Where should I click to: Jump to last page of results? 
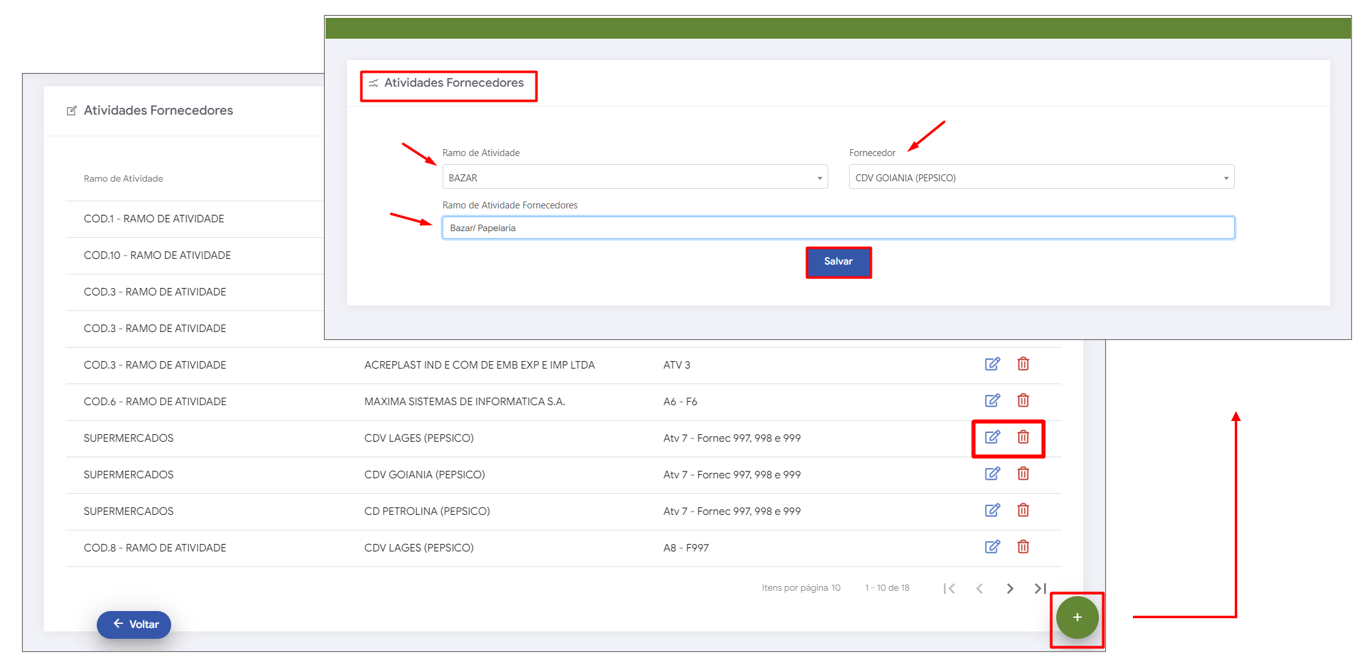tap(1040, 589)
